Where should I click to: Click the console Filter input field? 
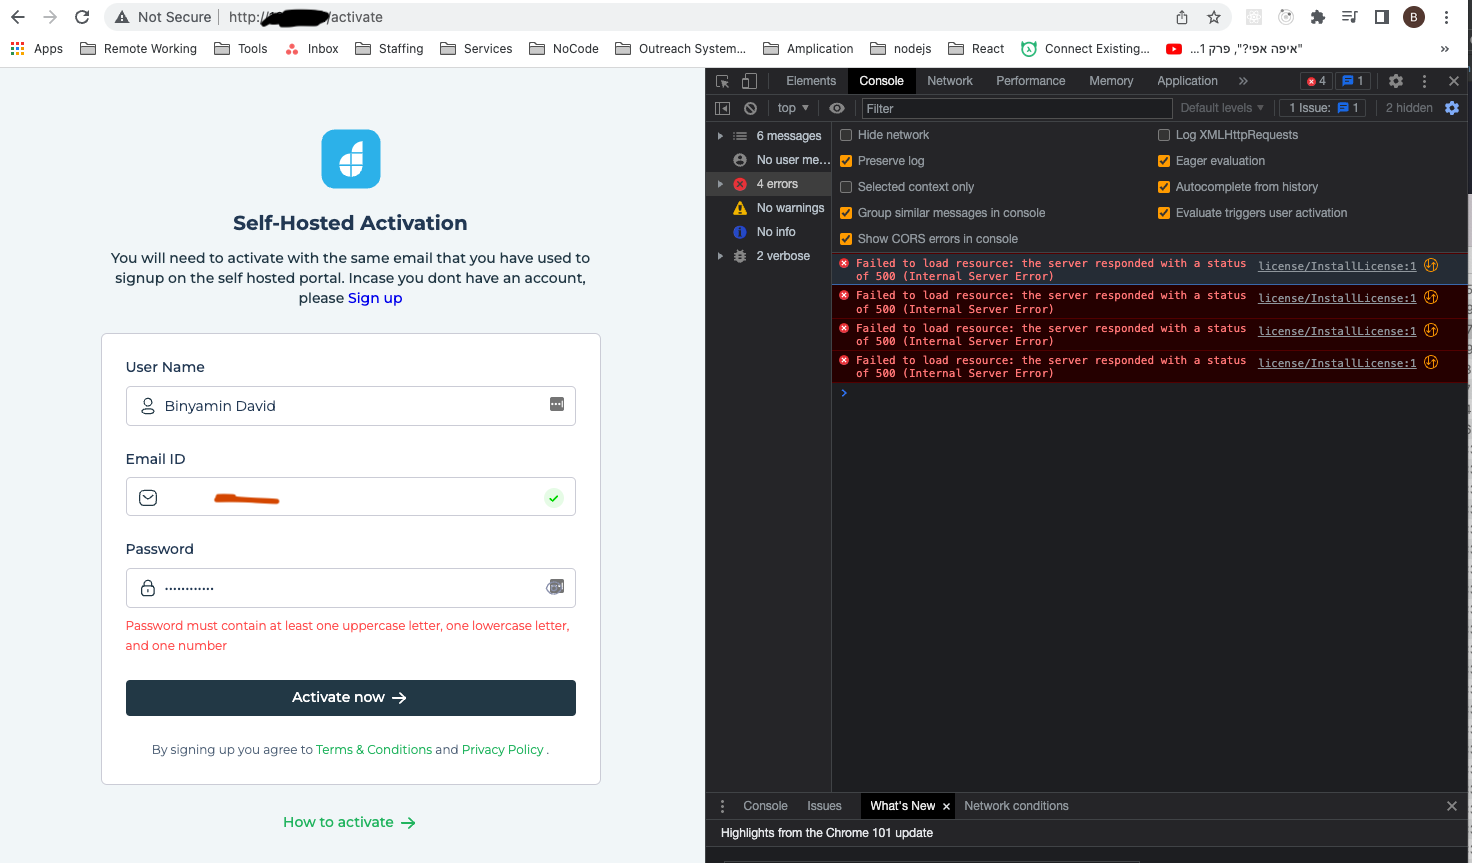(1017, 108)
